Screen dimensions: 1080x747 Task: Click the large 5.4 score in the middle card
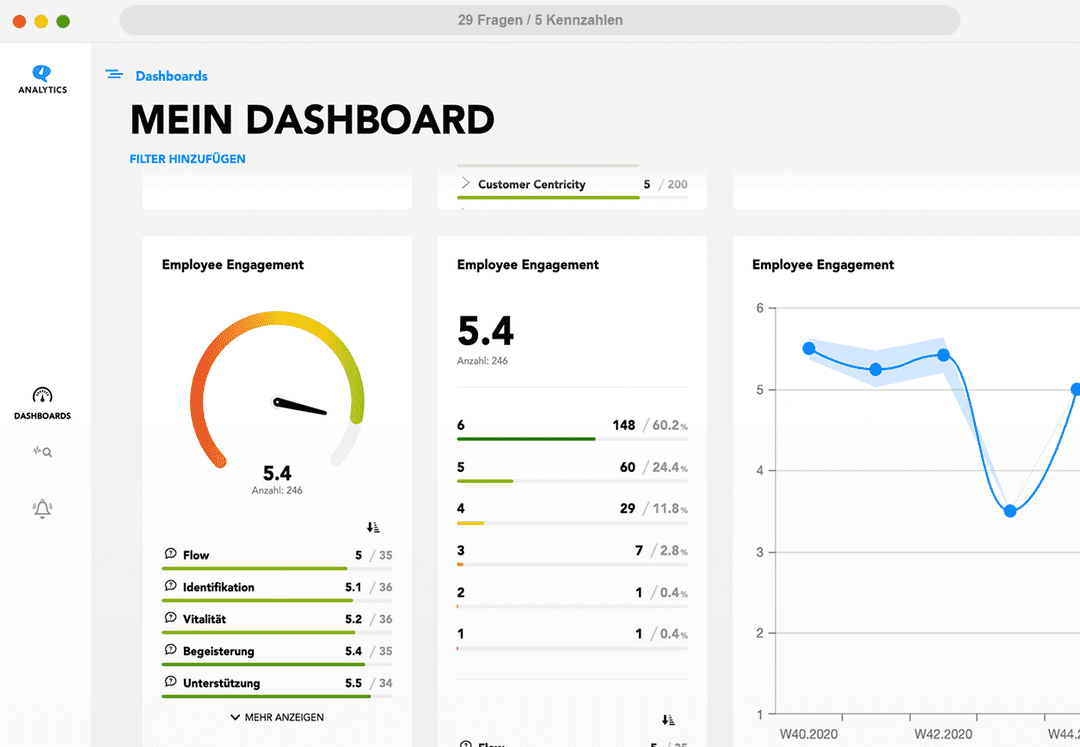pyautogui.click(x=486, y=331)
